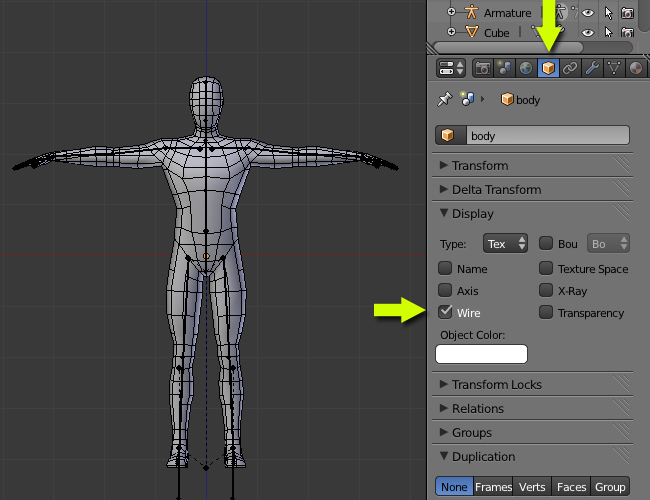Image resolution: width=650 pixels, height=500 pixels.
Task: Toggle renderability camera icon for Cube
Action: point(627,32)
